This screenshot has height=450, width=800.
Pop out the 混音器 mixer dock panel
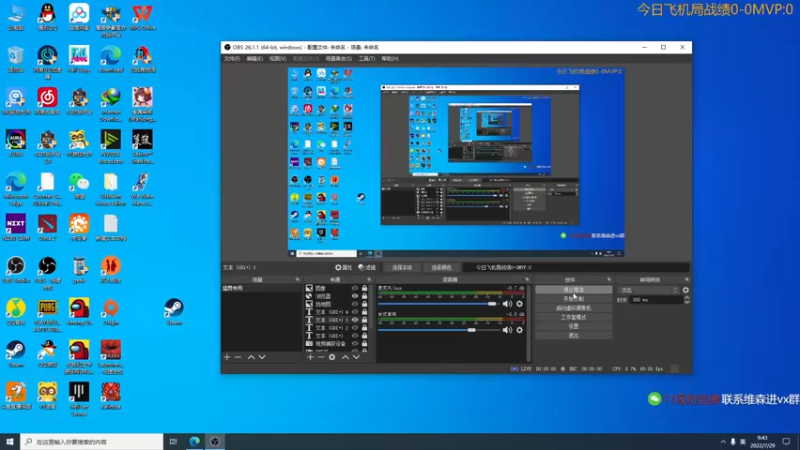[x=527, y=280]
